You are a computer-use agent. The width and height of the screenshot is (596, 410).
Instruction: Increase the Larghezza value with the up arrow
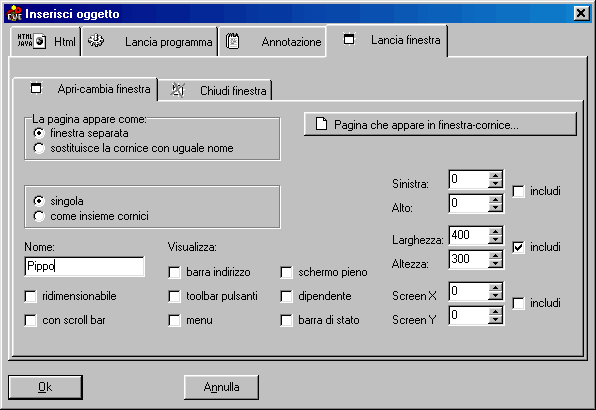click(x=495, y=231)
